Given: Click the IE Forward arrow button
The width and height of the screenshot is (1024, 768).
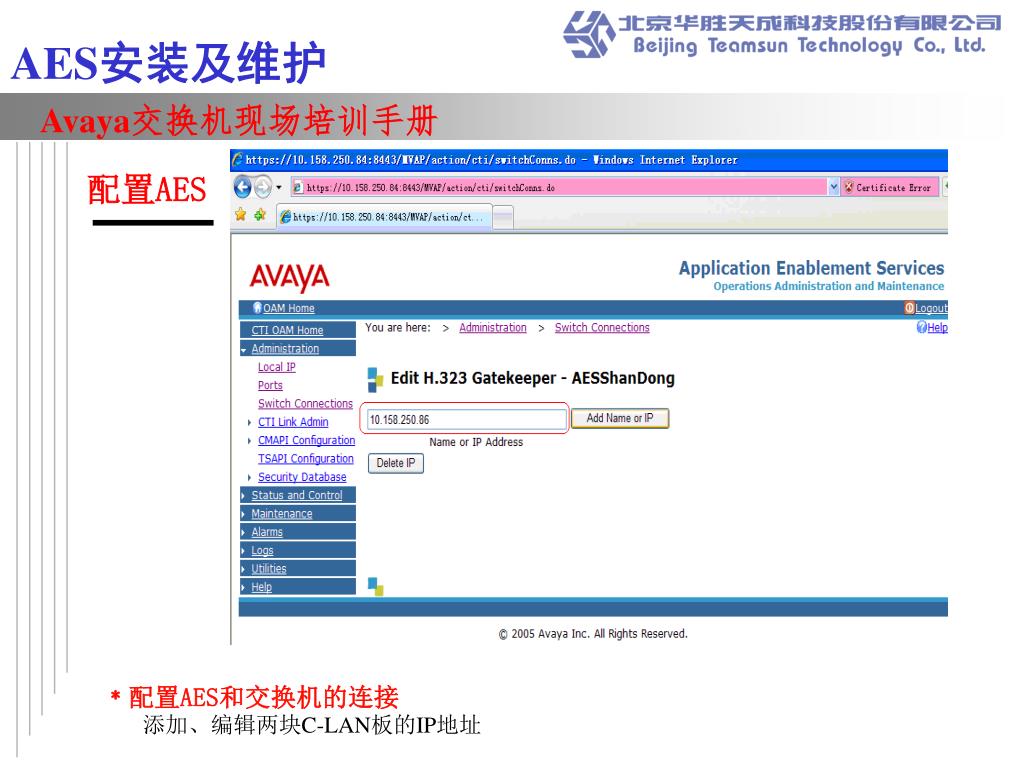Looking at the screenshot, I should 263,187.
